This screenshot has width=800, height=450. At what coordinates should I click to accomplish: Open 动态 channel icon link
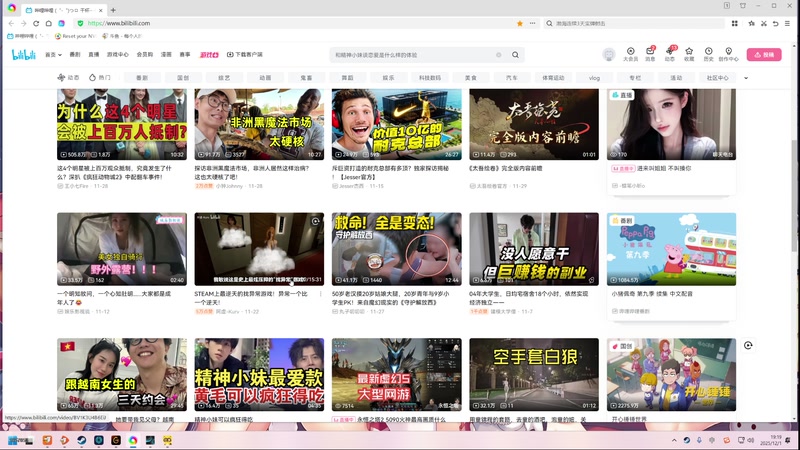click(68, 78)
